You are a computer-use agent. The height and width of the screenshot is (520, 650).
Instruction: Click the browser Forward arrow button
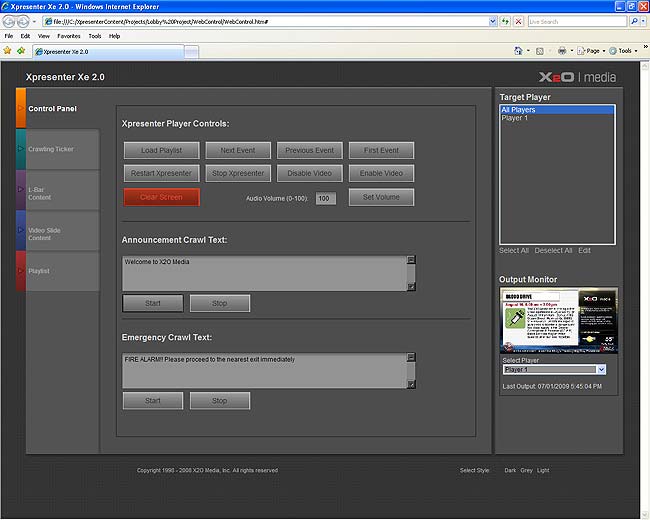24,21
